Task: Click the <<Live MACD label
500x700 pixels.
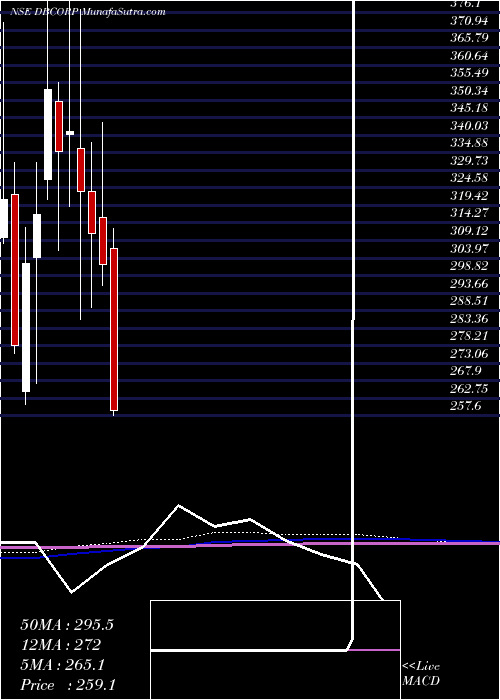Action: (x=421, y=674)
